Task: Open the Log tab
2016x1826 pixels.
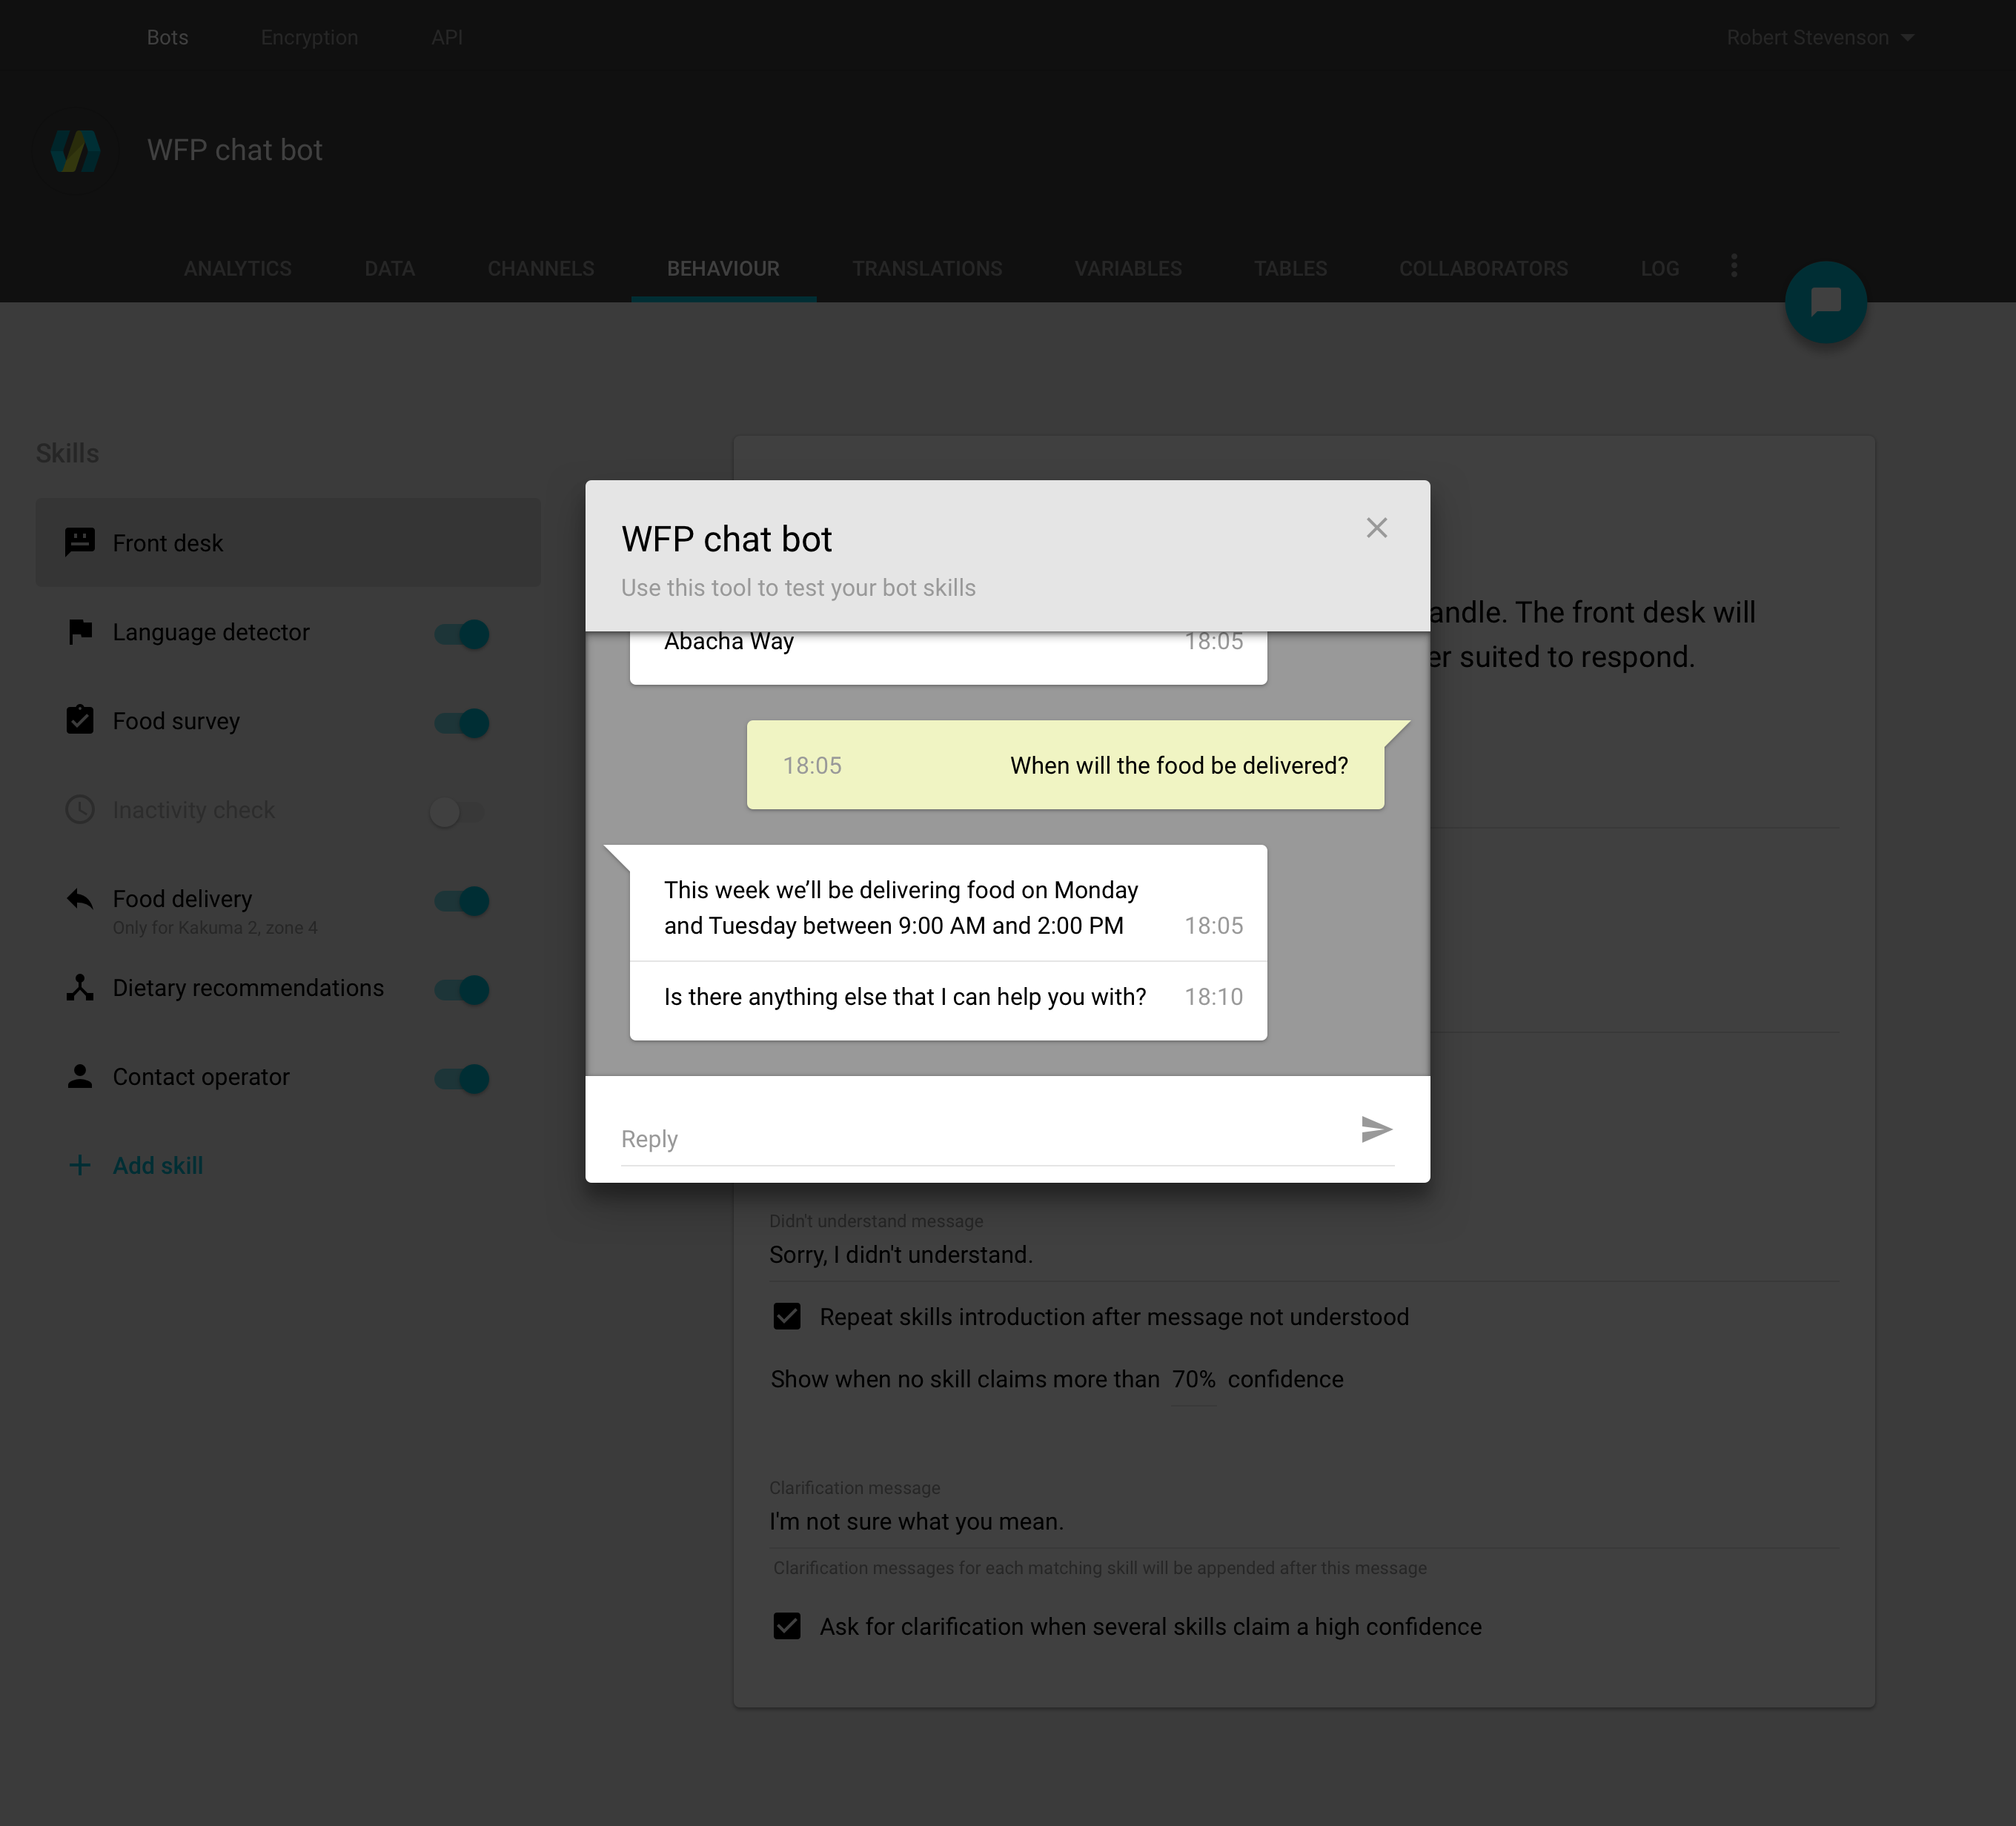Action: point(1659,268)
